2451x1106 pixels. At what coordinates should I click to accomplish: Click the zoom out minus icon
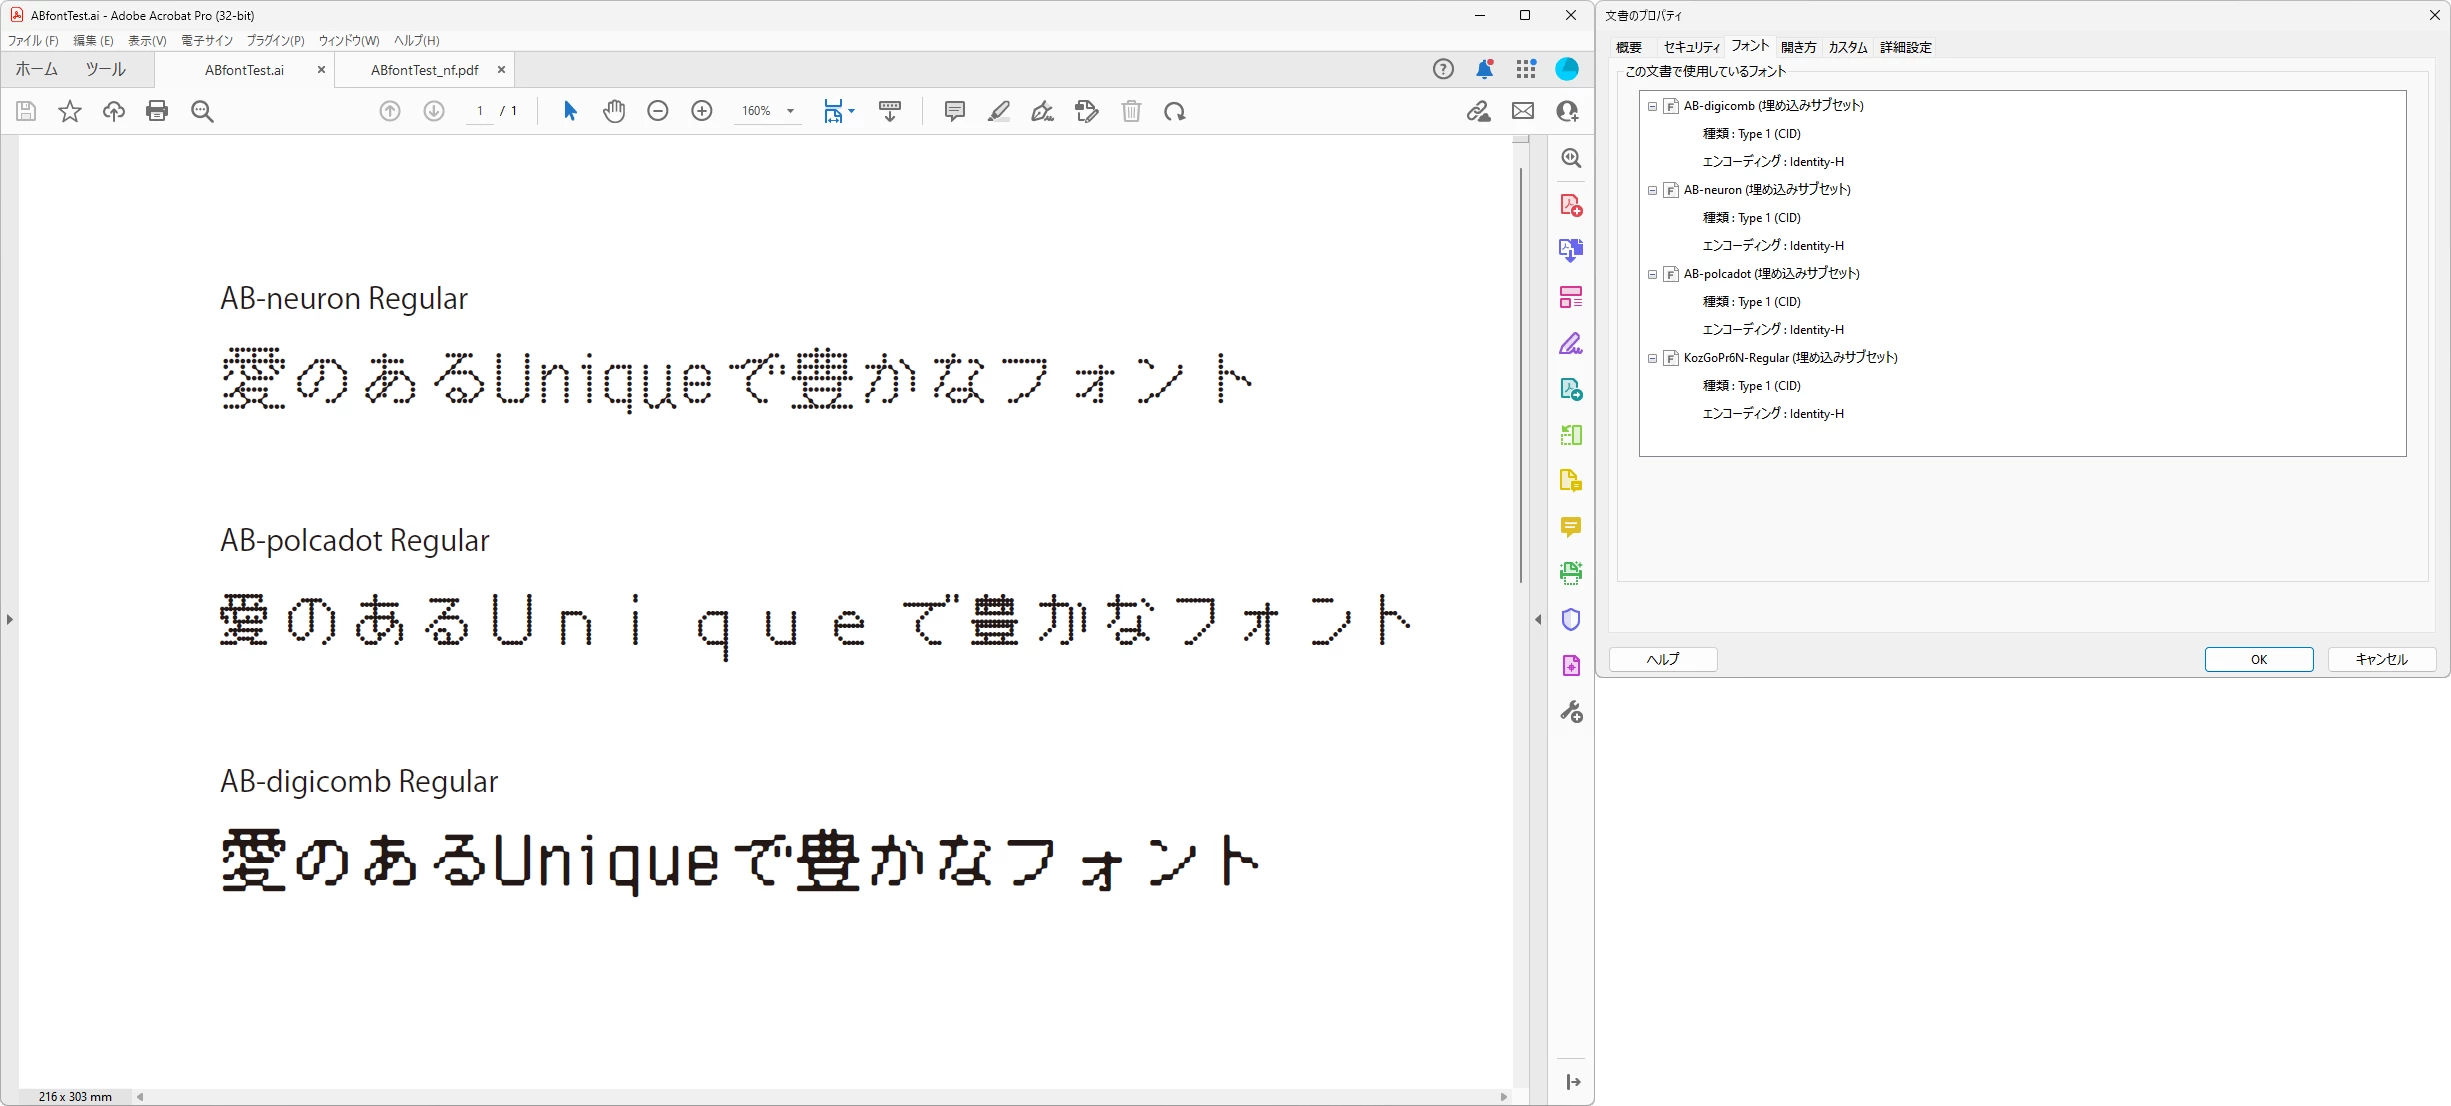657,111
